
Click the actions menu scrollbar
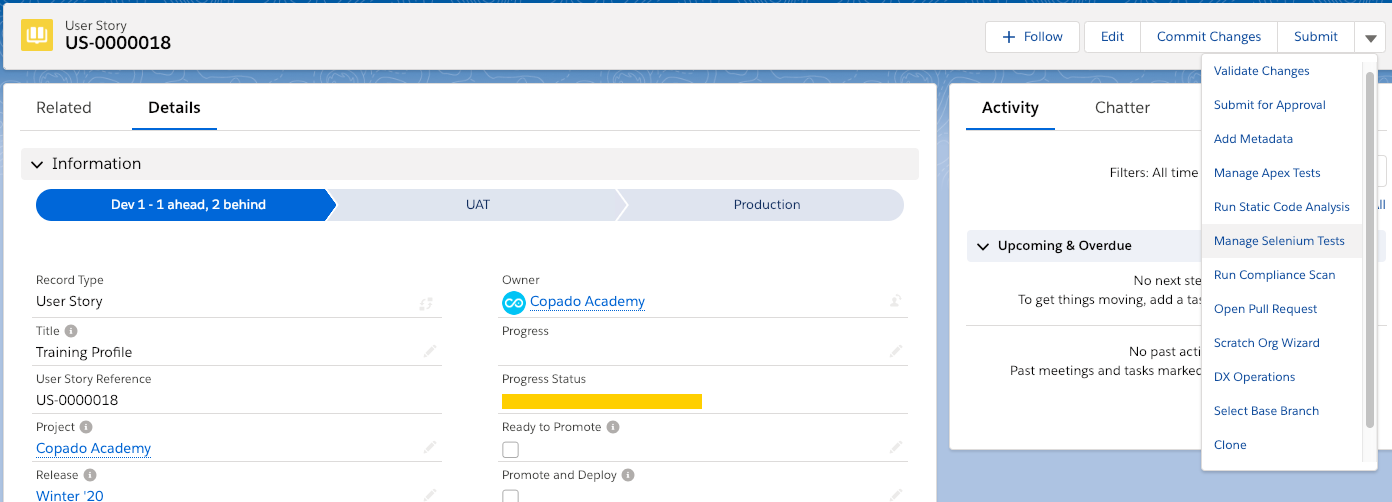1370,250
